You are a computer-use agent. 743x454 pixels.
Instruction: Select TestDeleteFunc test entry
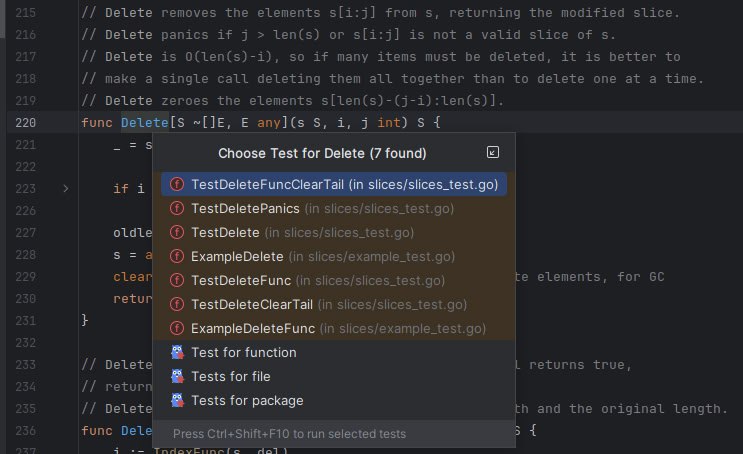(334, 281)
